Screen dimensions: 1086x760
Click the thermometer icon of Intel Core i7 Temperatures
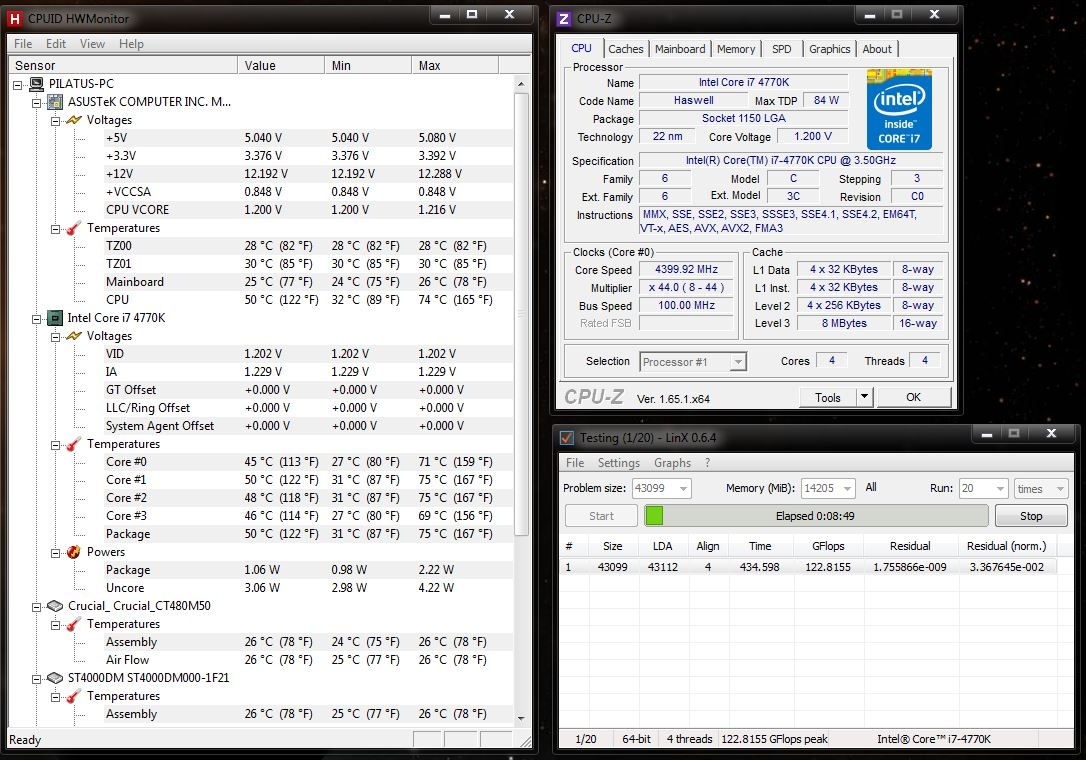coord(73,444)
